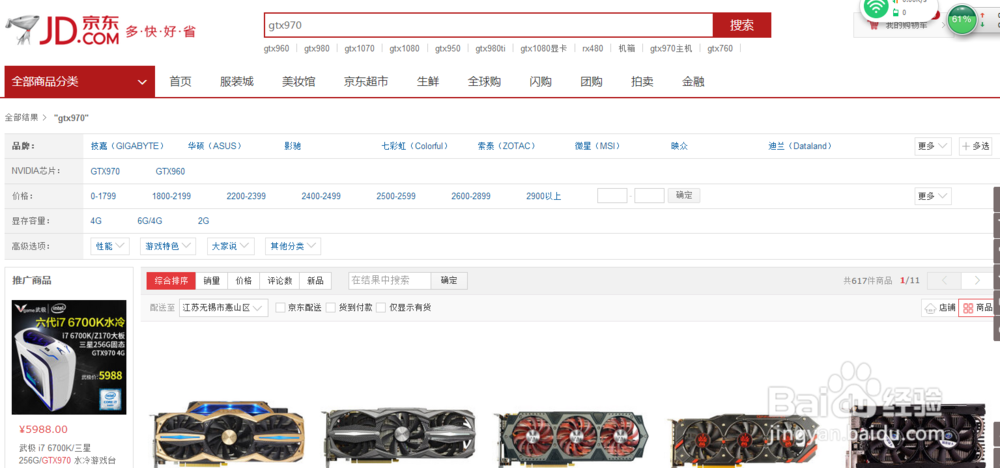1000x468 pixels.
Task: Click the 61% memory ball widget
Action: 961,20
